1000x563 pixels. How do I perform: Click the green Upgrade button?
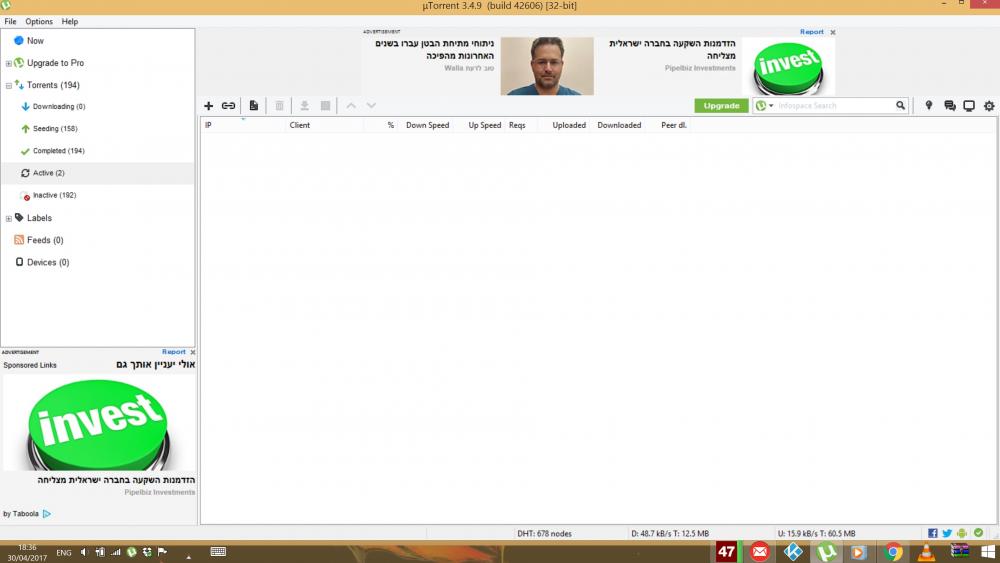click(x=721, y=106)
